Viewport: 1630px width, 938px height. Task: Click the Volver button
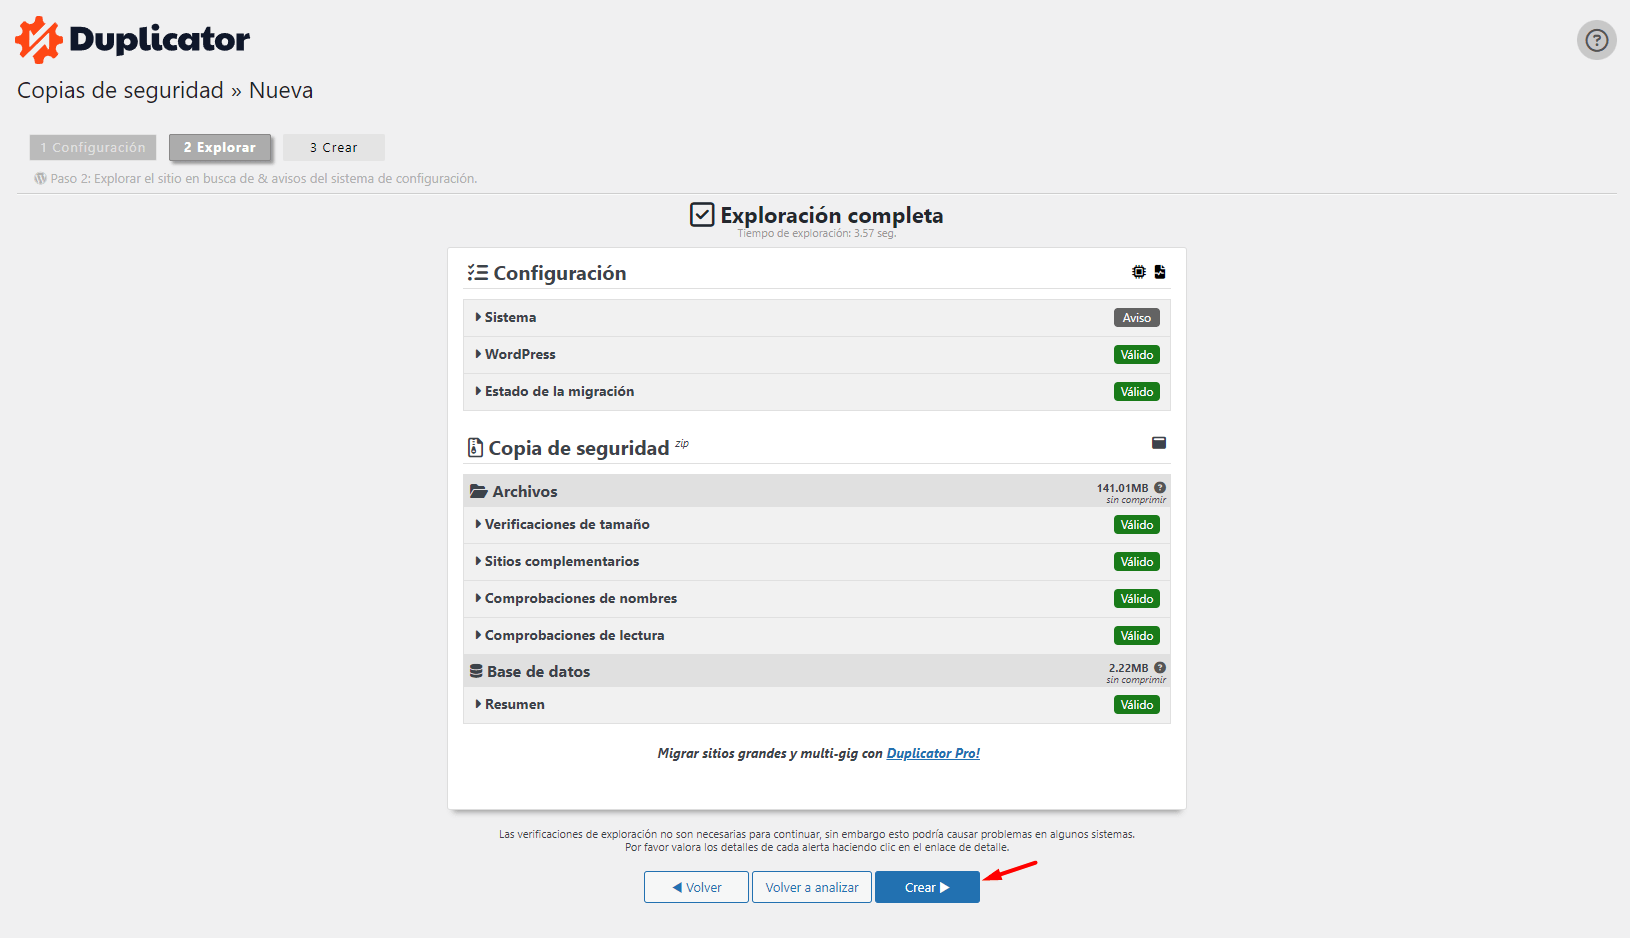696,887
